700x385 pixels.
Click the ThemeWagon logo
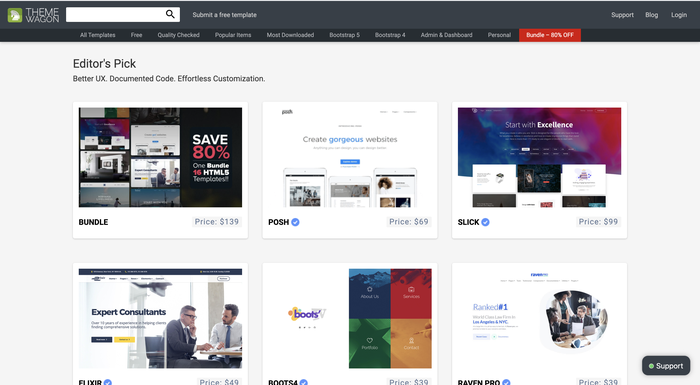pos(33,15)
